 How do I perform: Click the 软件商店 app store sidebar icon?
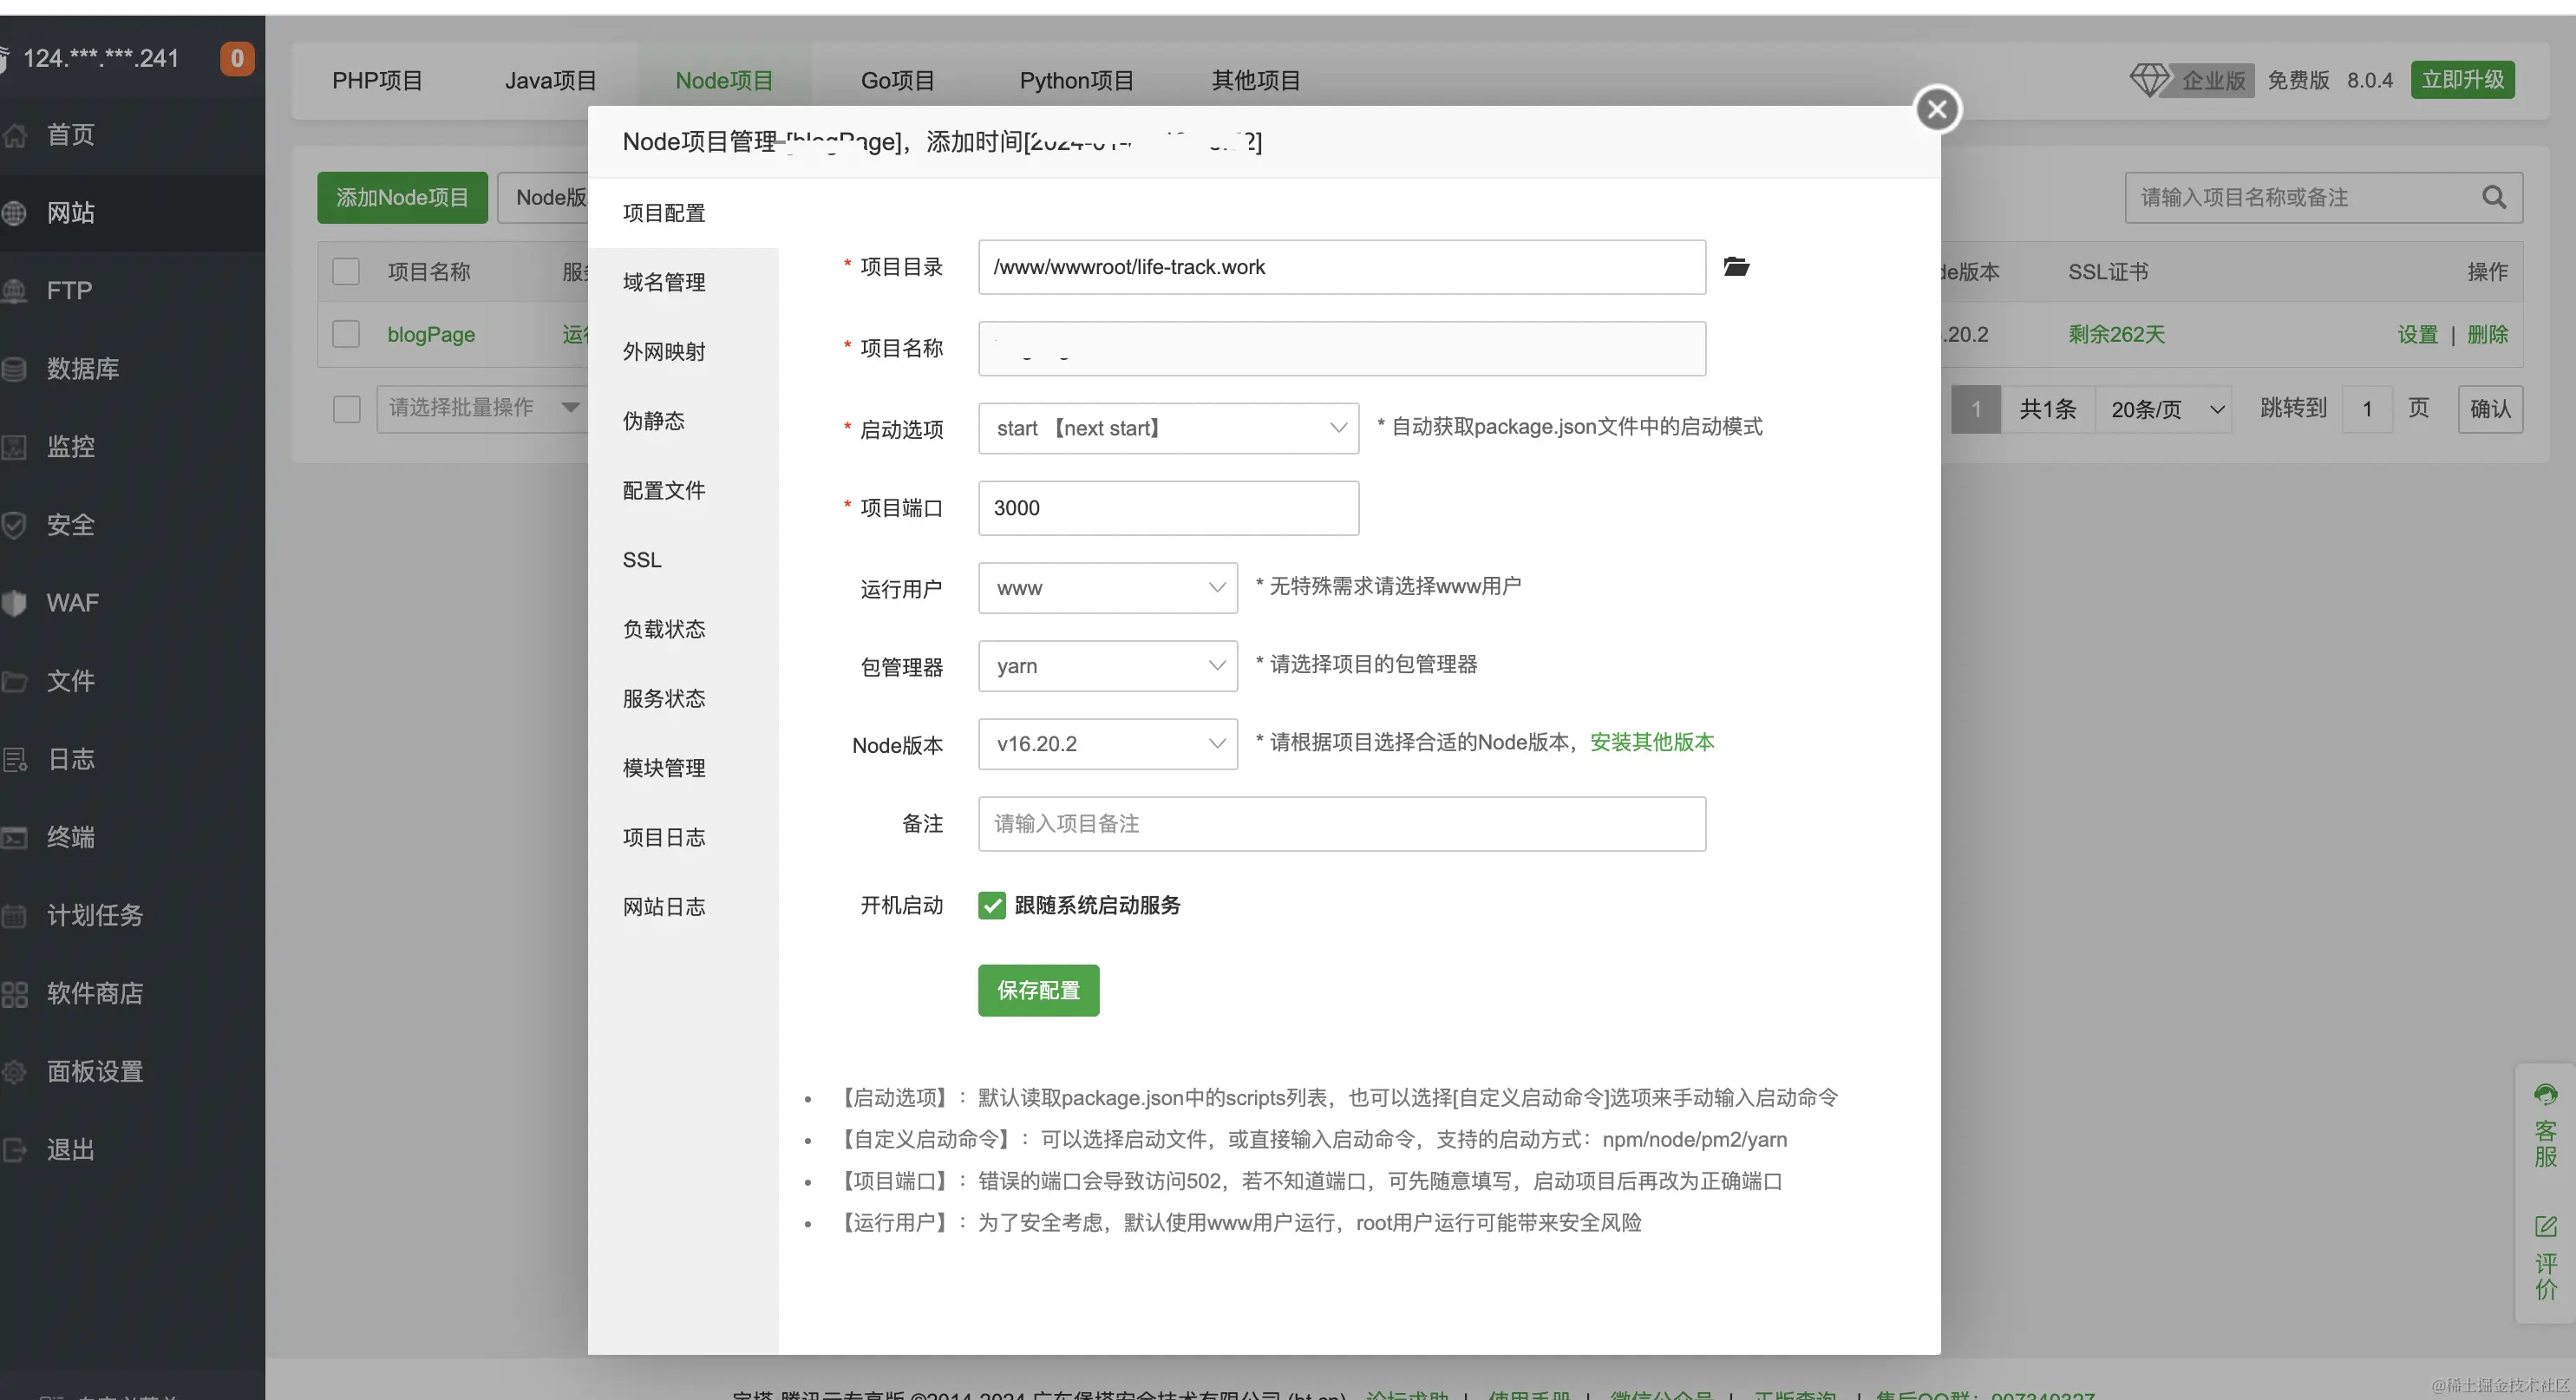14,993
